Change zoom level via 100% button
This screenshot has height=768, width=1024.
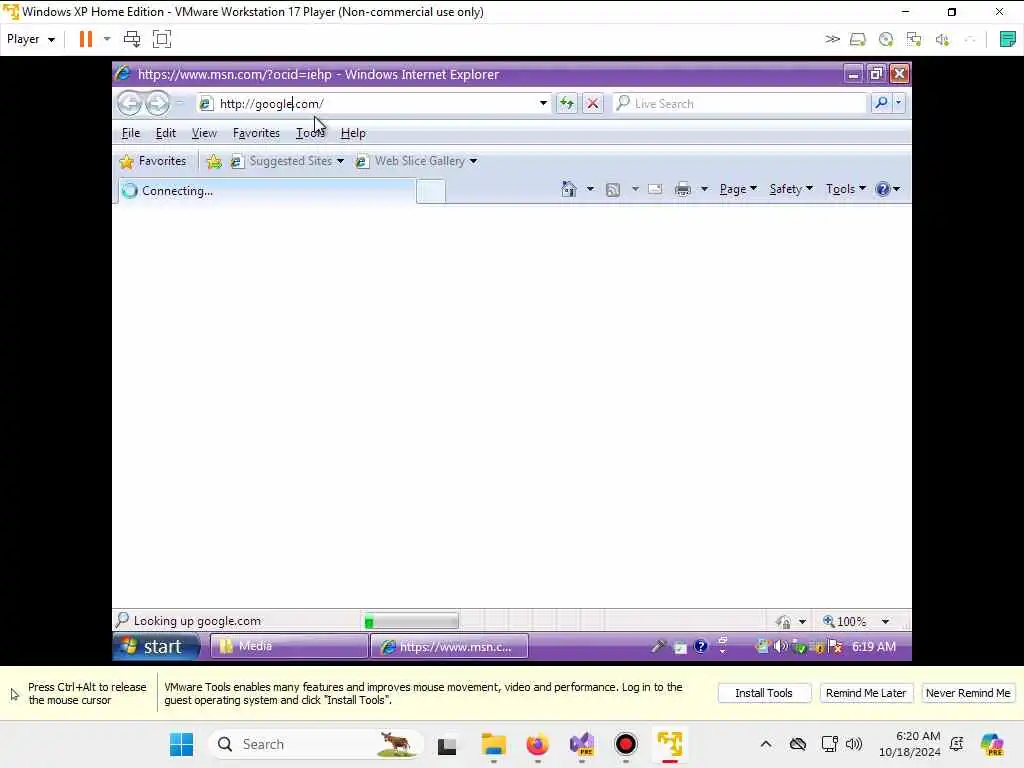click(x=845, y=622)
